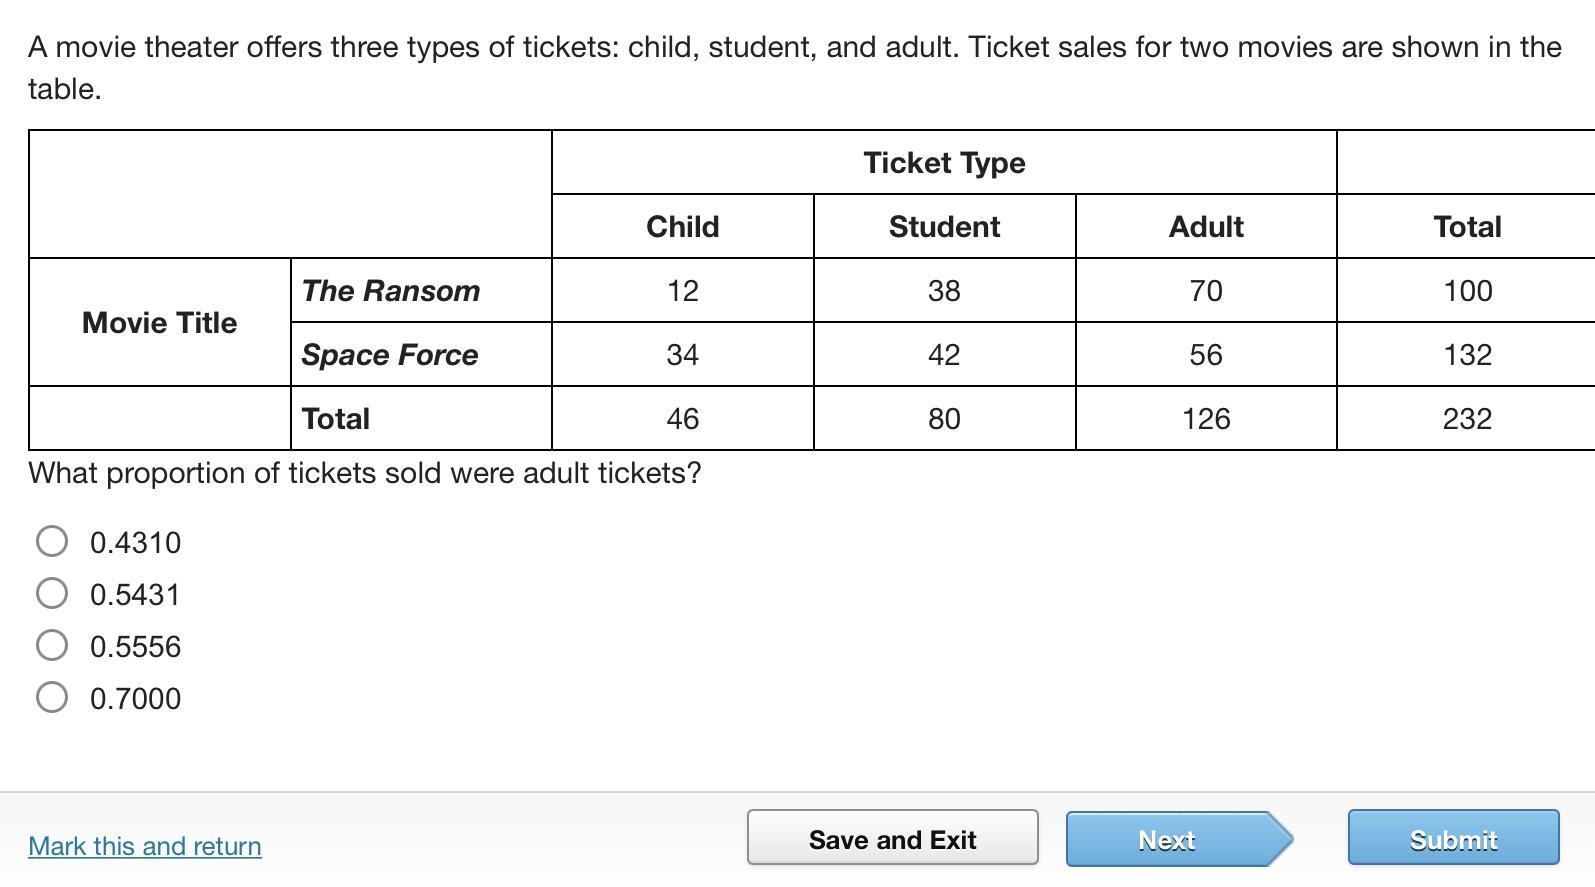Click the Student column header
This screenshot has height=887, width=1595.
pos(944,227)
